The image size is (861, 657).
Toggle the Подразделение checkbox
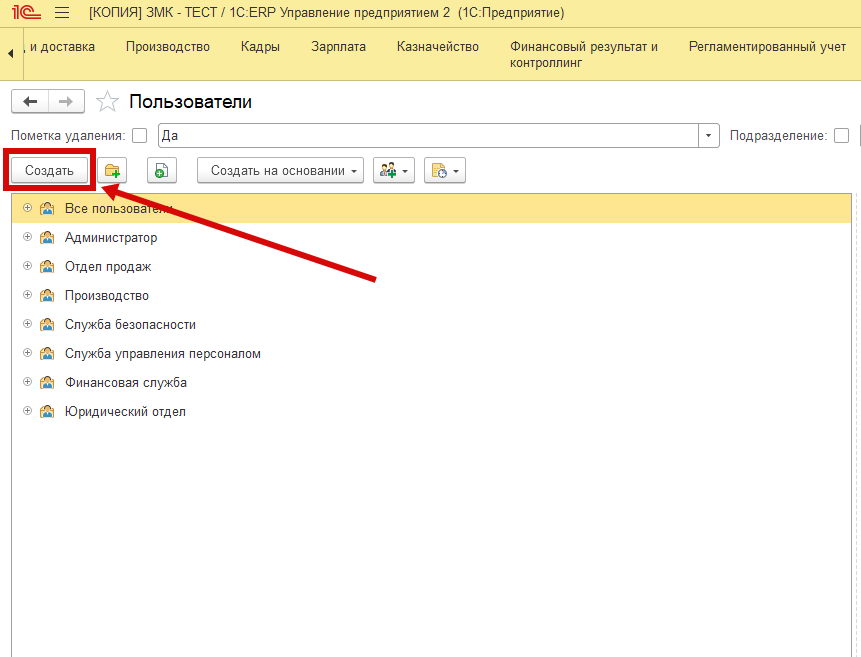[841, 136]
